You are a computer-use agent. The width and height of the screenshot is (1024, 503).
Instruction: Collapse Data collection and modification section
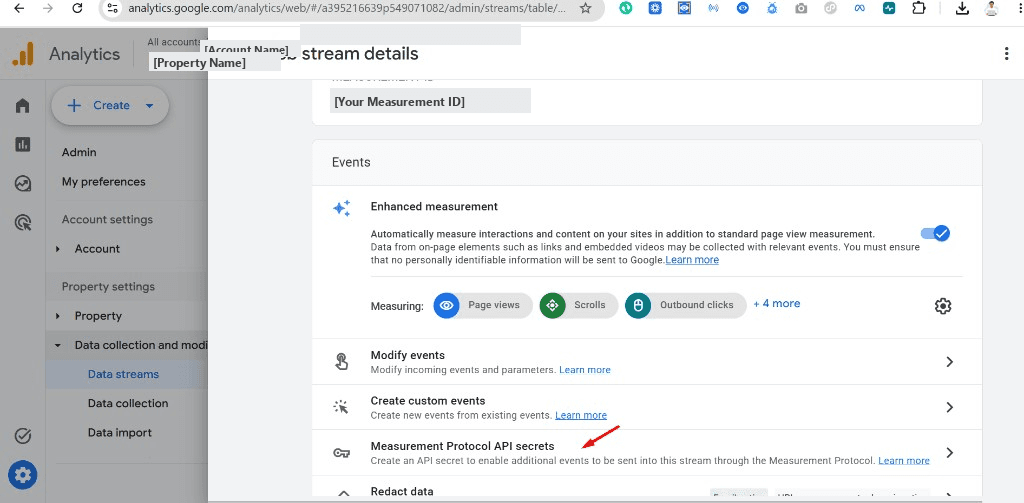(x=58, y=346)
